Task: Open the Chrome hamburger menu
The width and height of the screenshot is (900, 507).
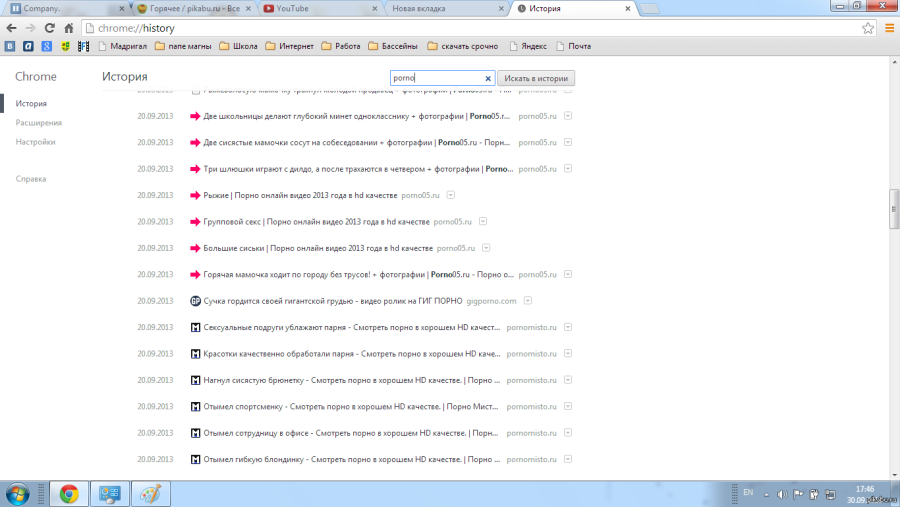Action: coord(889,28)
